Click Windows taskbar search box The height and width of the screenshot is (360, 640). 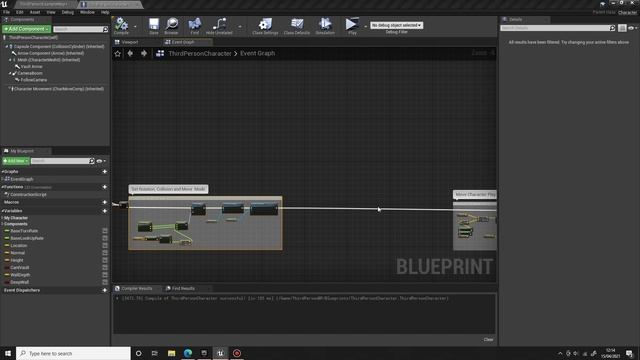coord(73,353)
